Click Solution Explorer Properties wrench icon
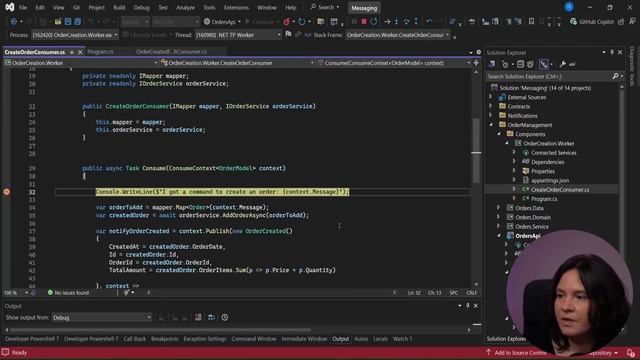 click(x=562, y=64)
